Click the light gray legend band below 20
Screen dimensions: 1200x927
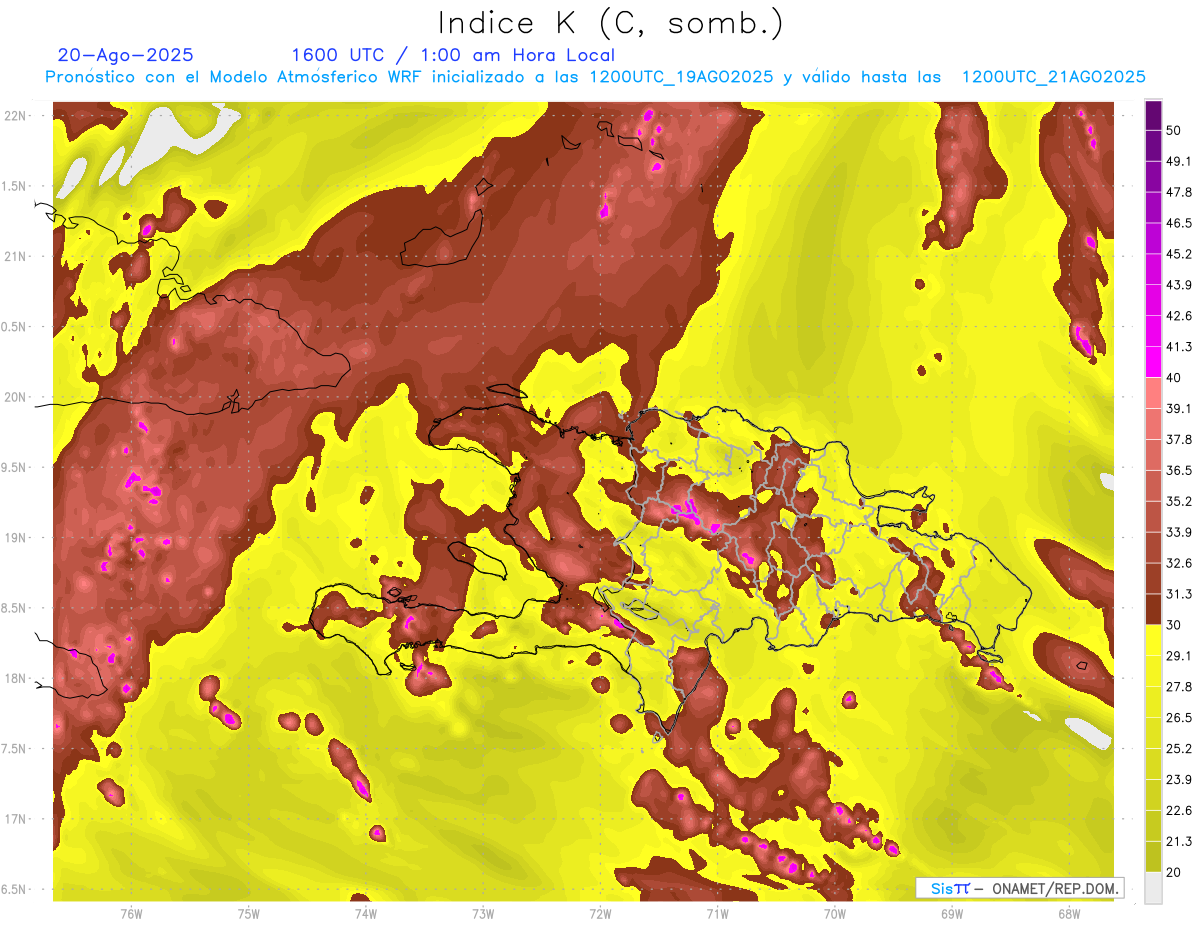tap(1153, 887)
